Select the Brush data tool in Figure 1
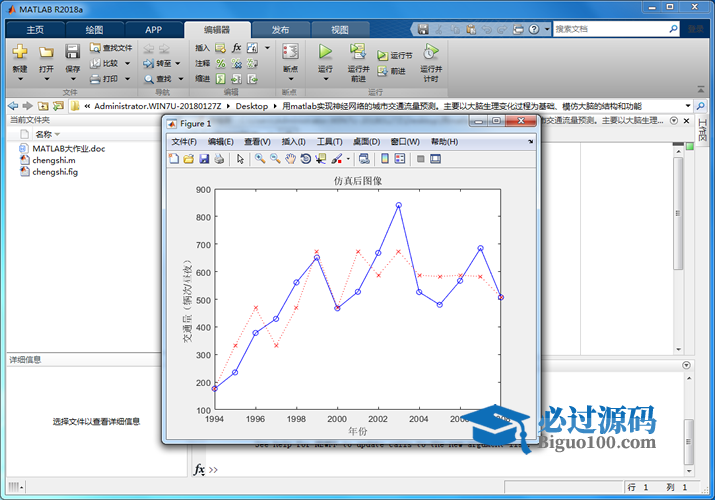715x500 pixels. tap(337, 159)
